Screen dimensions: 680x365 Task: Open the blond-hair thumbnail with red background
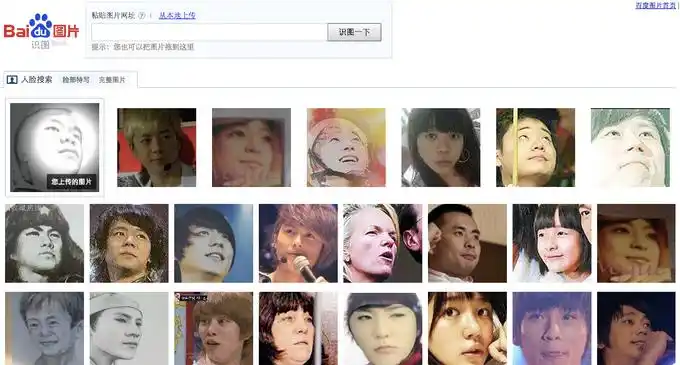click(x=157, y=147)
